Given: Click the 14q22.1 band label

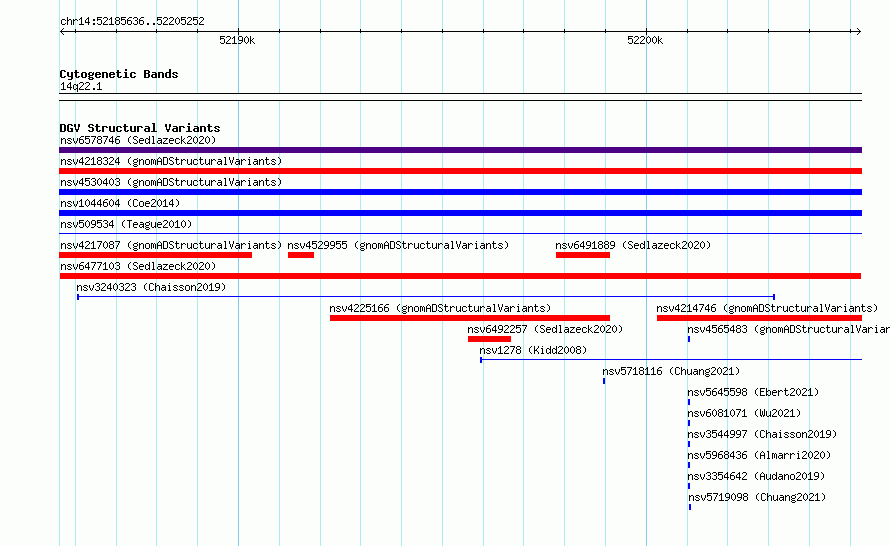Looking at the screenshot, I should (81, 86).
